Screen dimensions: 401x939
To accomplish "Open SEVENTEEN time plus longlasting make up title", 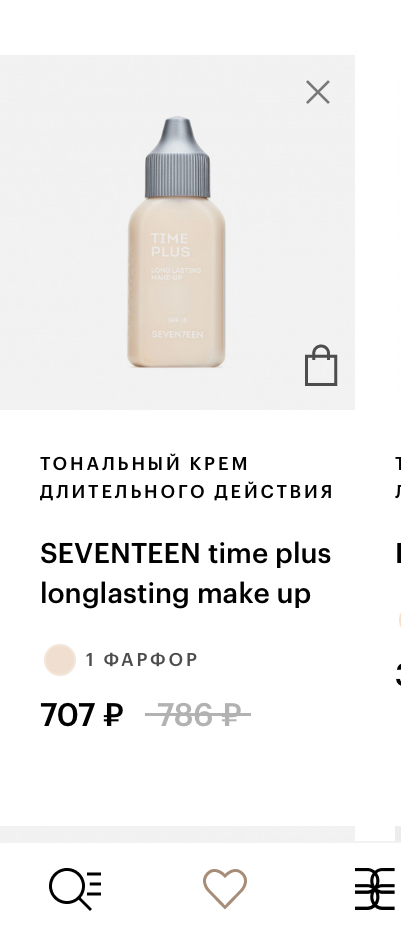I will pos(186,573).
